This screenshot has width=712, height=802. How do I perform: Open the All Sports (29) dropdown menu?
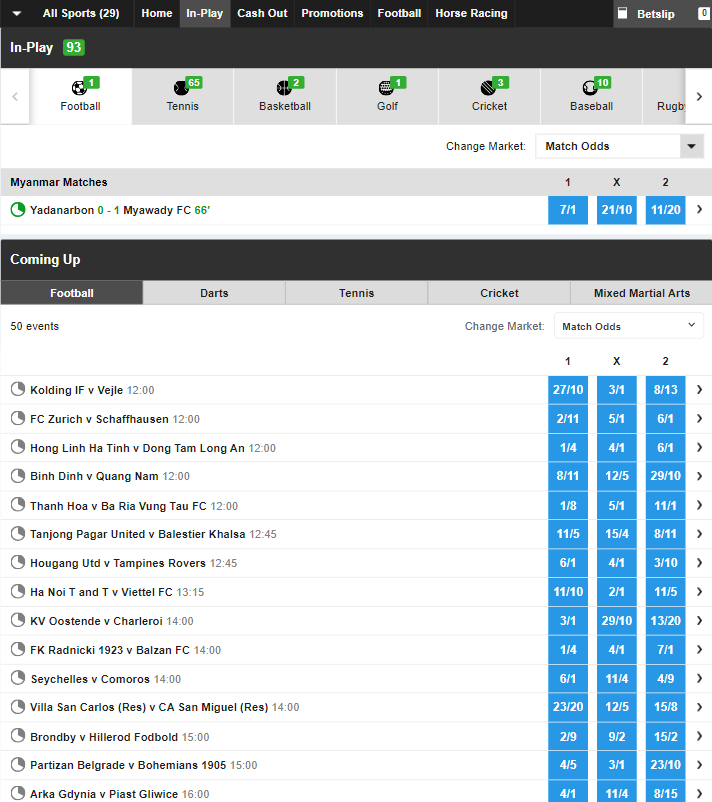66,13
